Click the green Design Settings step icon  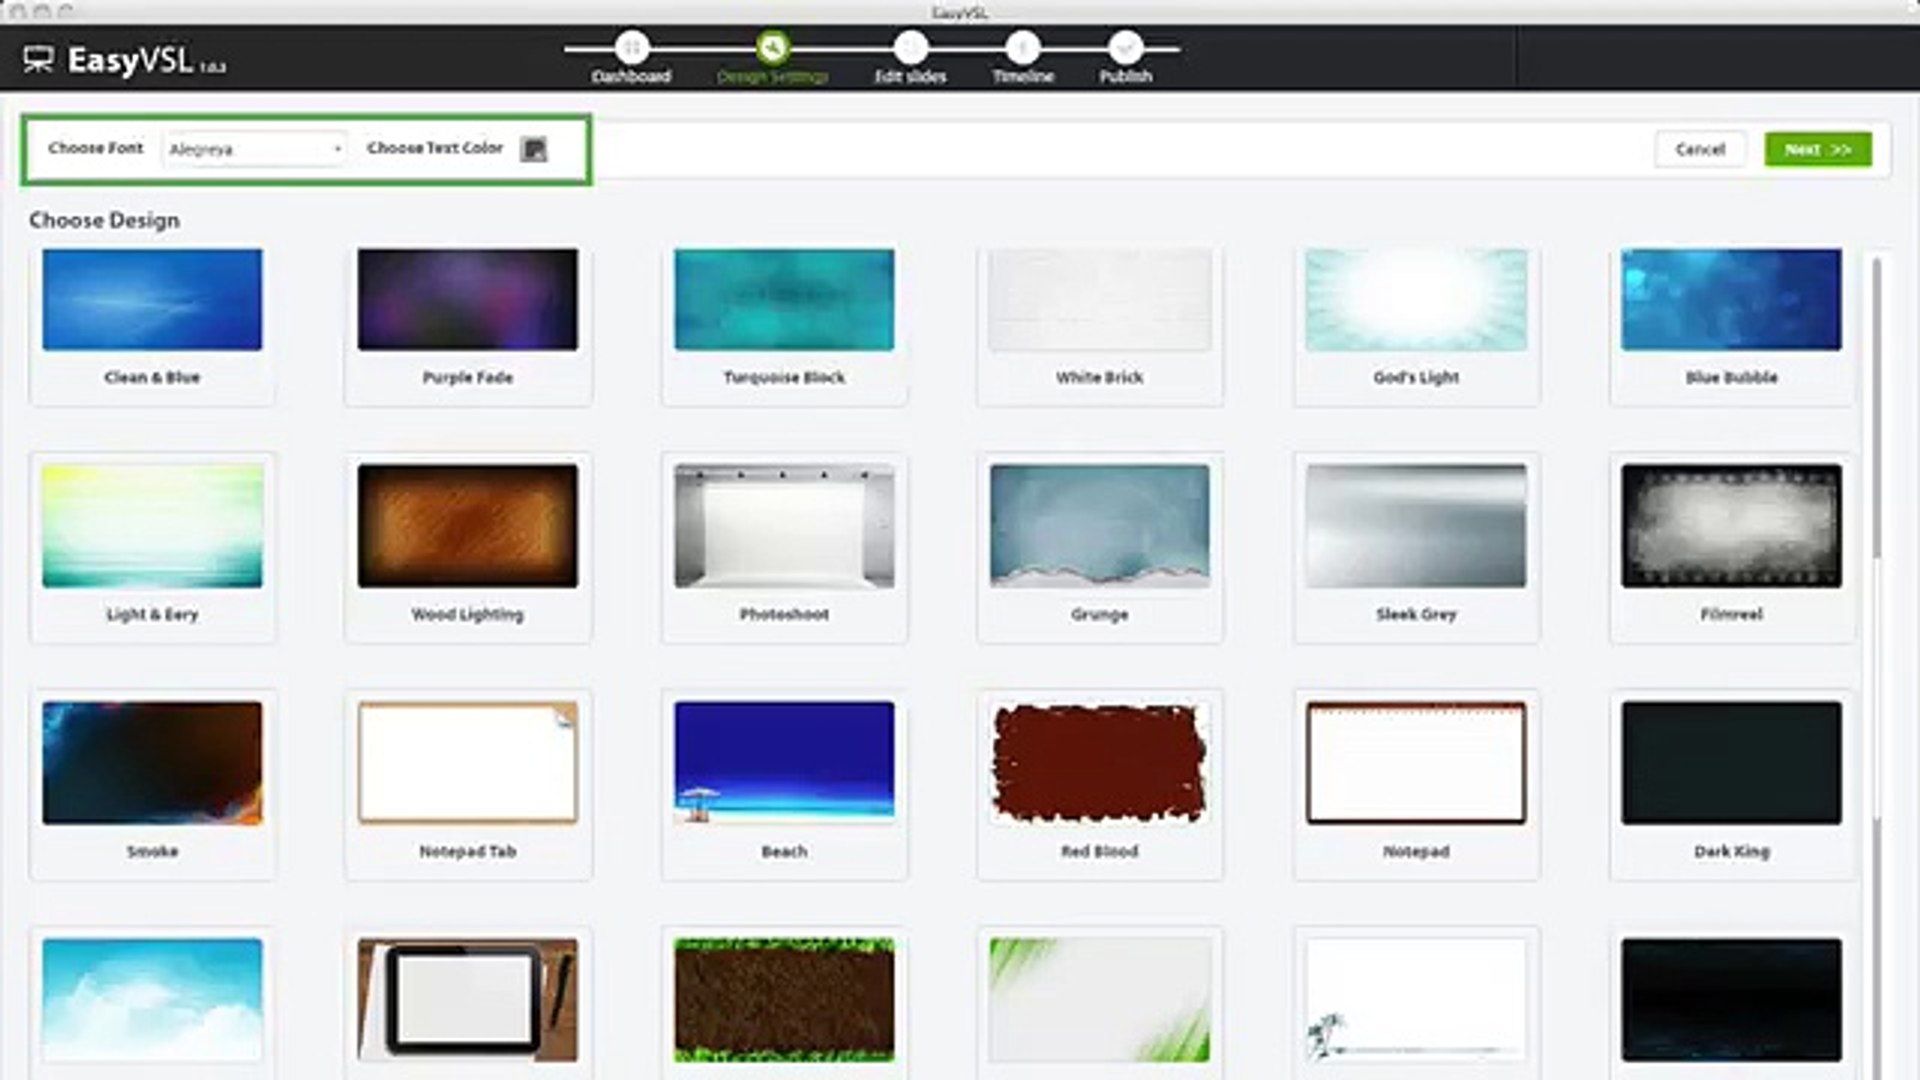point(772,48)
